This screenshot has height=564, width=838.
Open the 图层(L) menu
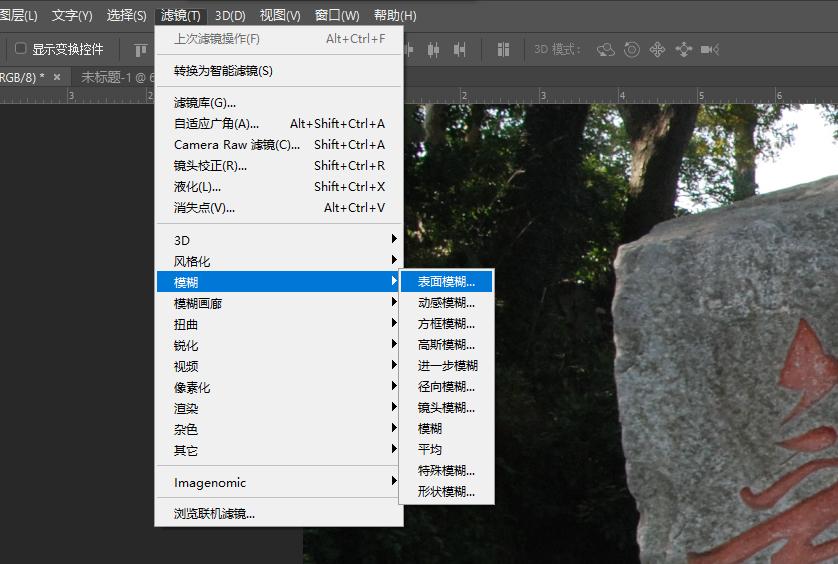(x=19, y=16)
